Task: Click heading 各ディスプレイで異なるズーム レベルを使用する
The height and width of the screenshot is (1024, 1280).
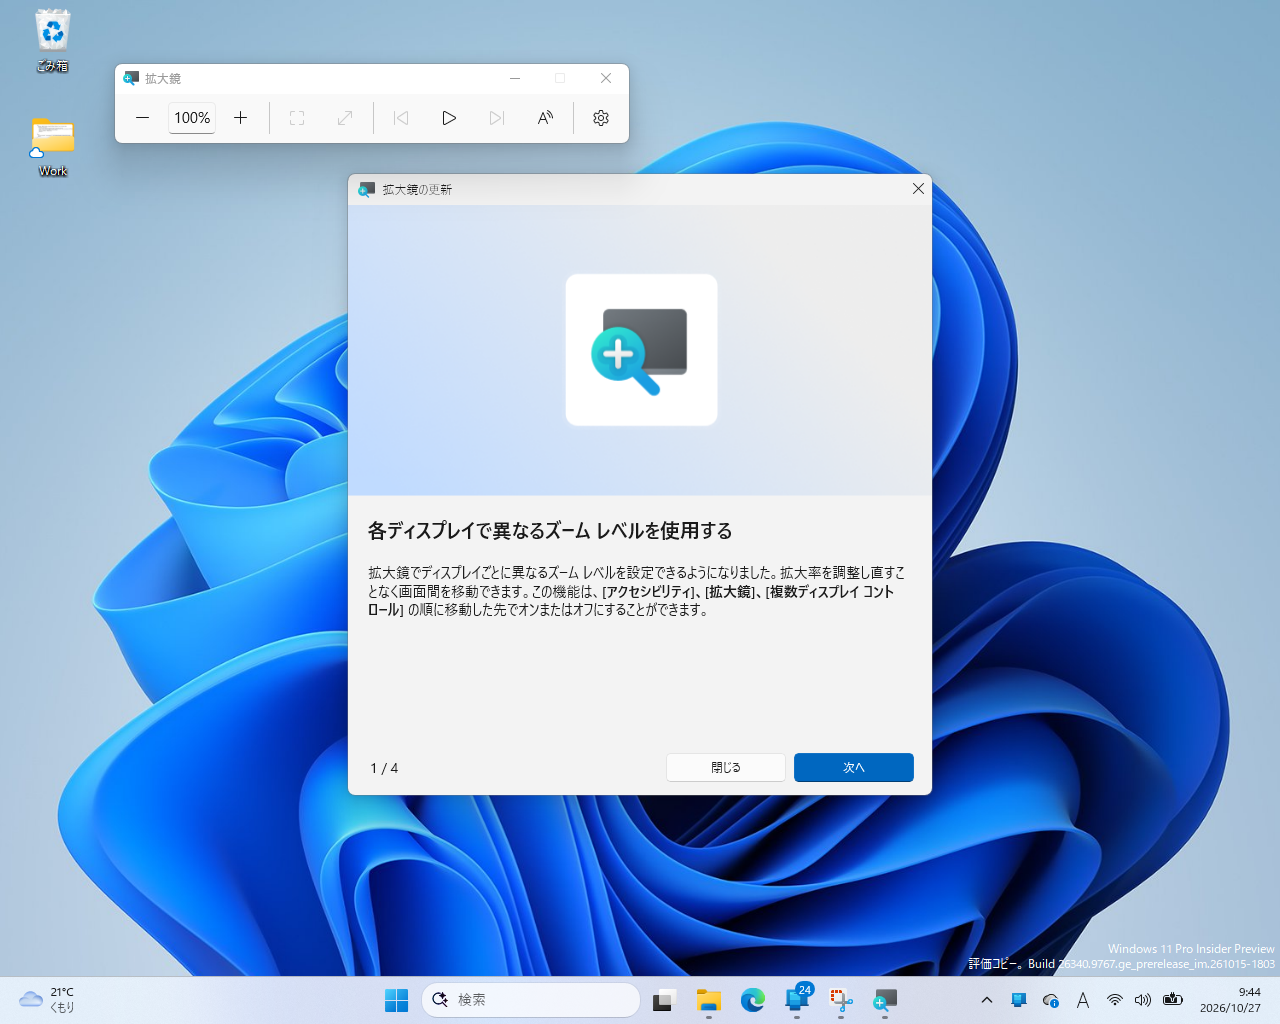Action: pos(550,531)
